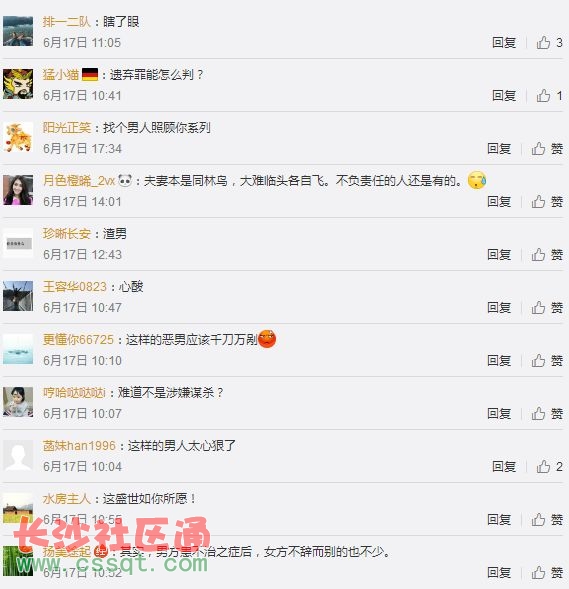Screen dimensions: 569x589
Task: Open 月色橙晞_2vx's avatar photo
Action: point(18,190)
